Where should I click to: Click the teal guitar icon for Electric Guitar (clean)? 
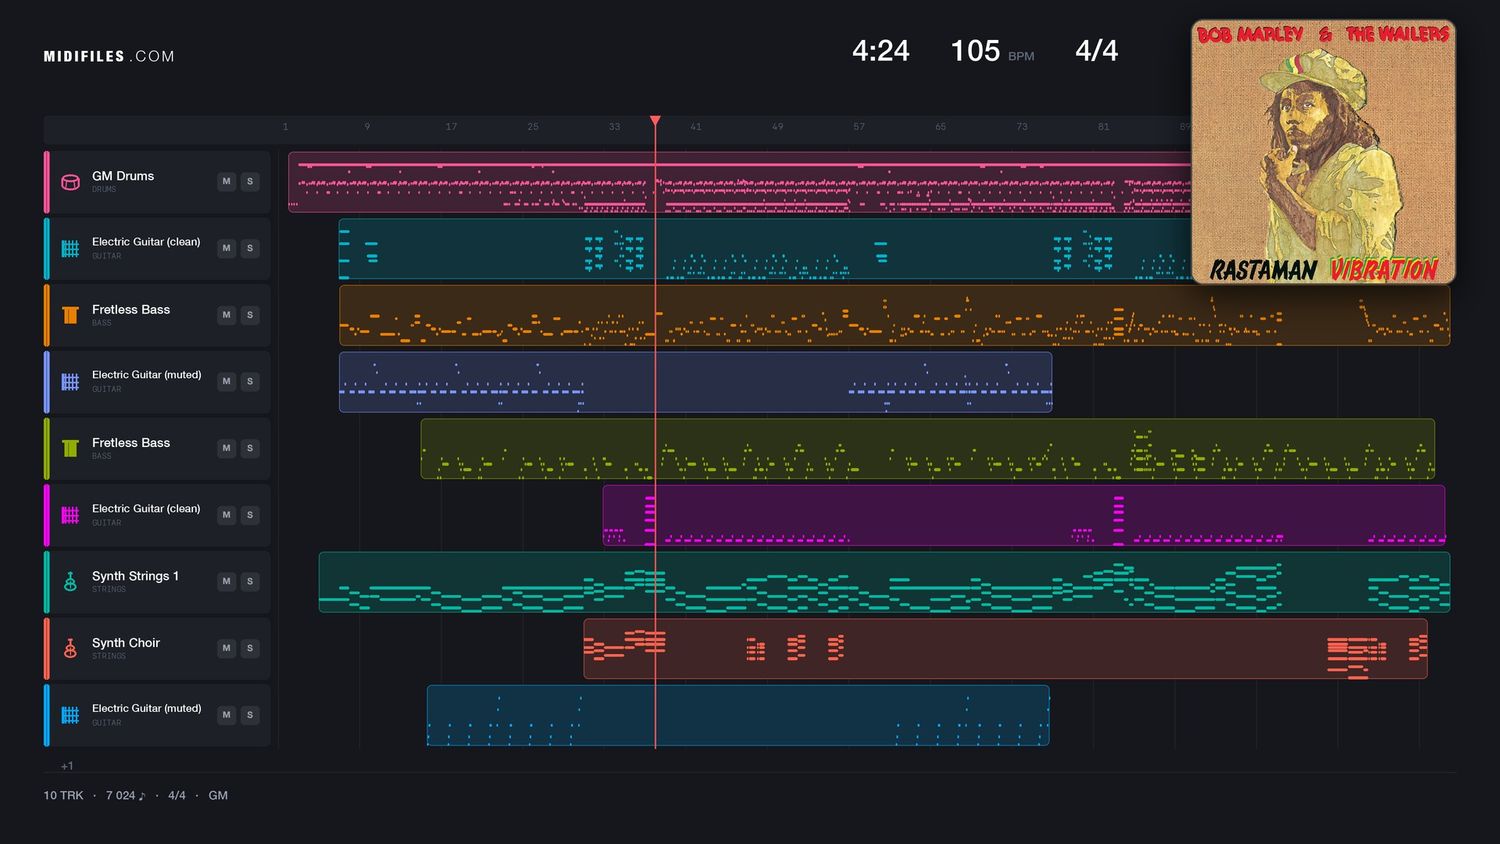coord(70,248)
